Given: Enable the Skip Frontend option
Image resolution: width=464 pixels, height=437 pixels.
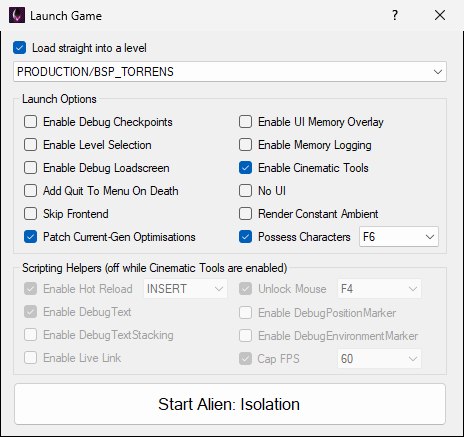Looking at the screenshot, I should pos(30,214).
